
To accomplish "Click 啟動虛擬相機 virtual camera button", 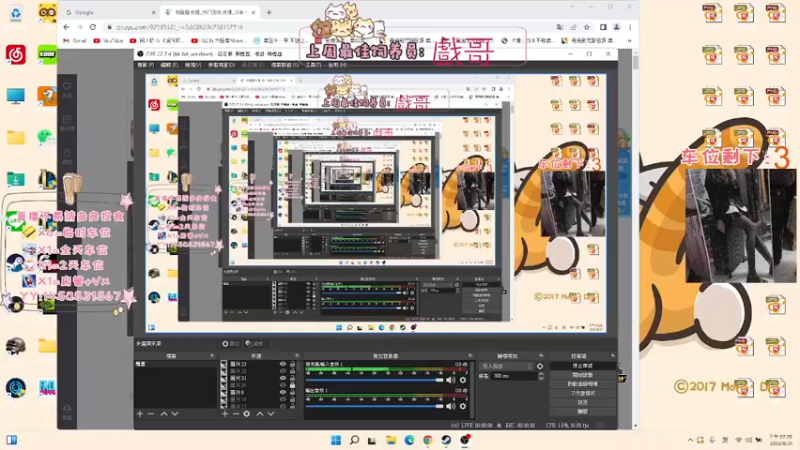I will point(583,384).
